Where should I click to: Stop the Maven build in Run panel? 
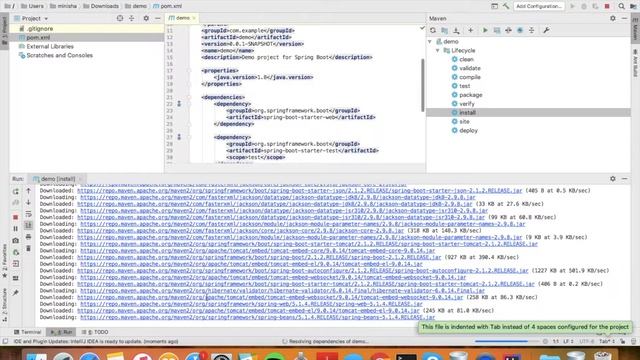click(x=16, y=217)
